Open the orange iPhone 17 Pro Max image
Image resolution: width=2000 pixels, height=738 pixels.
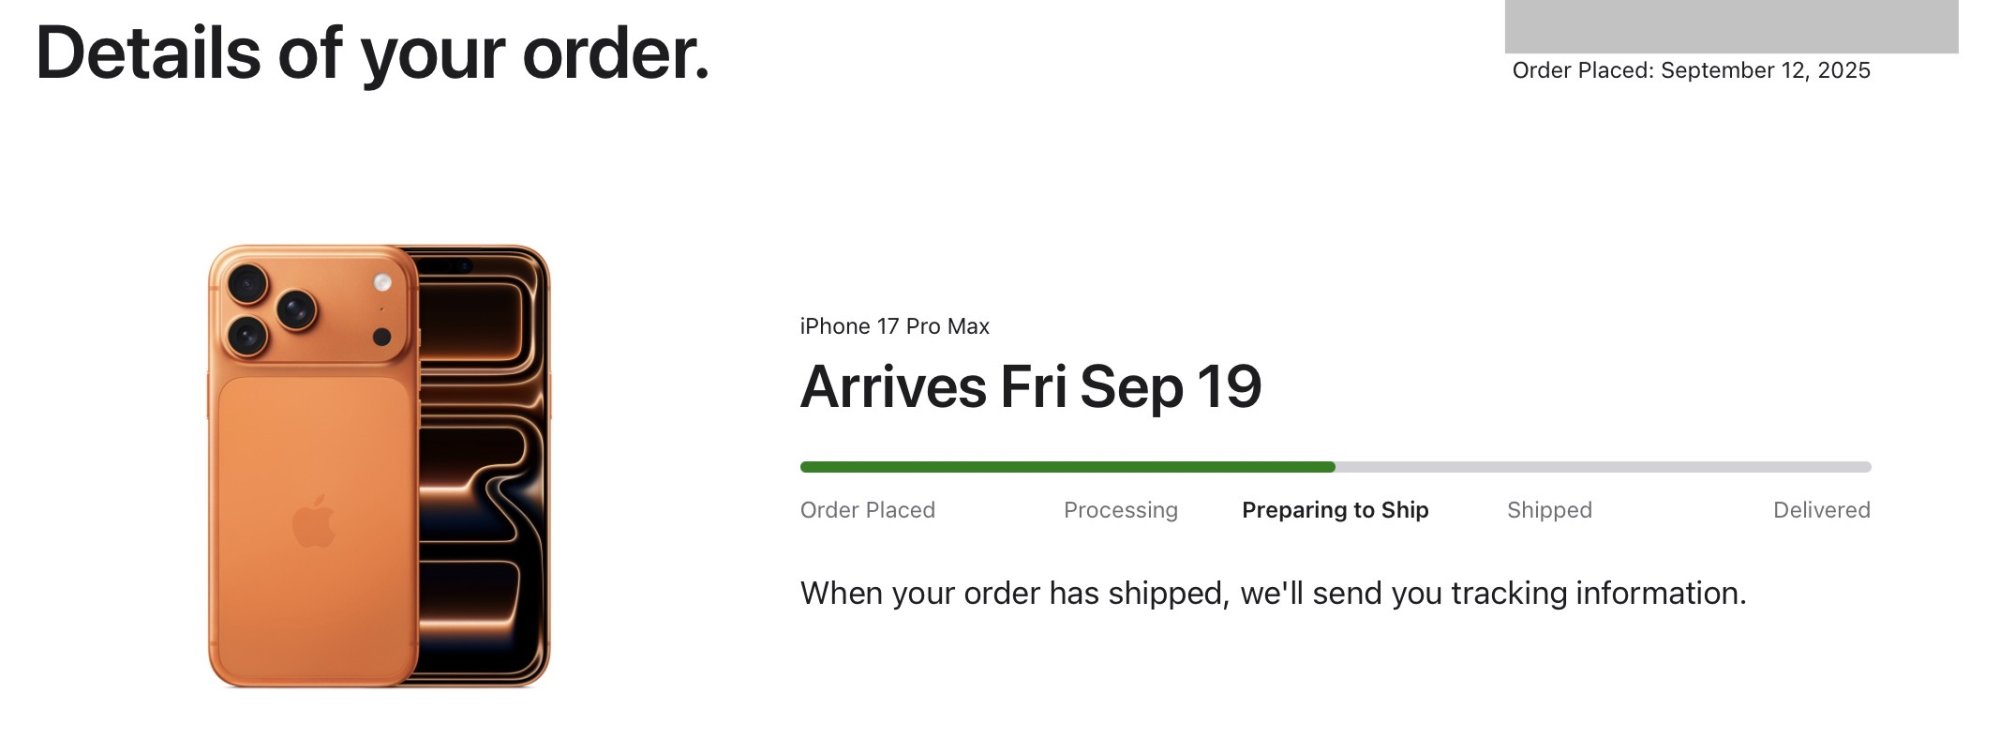pyautogui.click(x=379, y=466)
